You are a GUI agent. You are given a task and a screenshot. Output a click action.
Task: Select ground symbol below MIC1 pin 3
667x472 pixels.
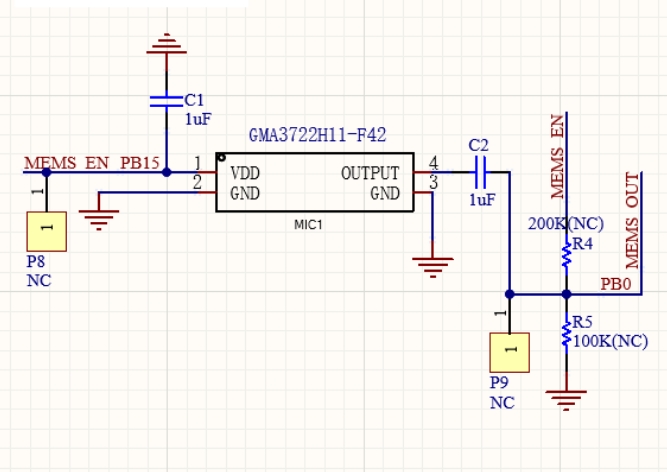[x=432, y=266]
